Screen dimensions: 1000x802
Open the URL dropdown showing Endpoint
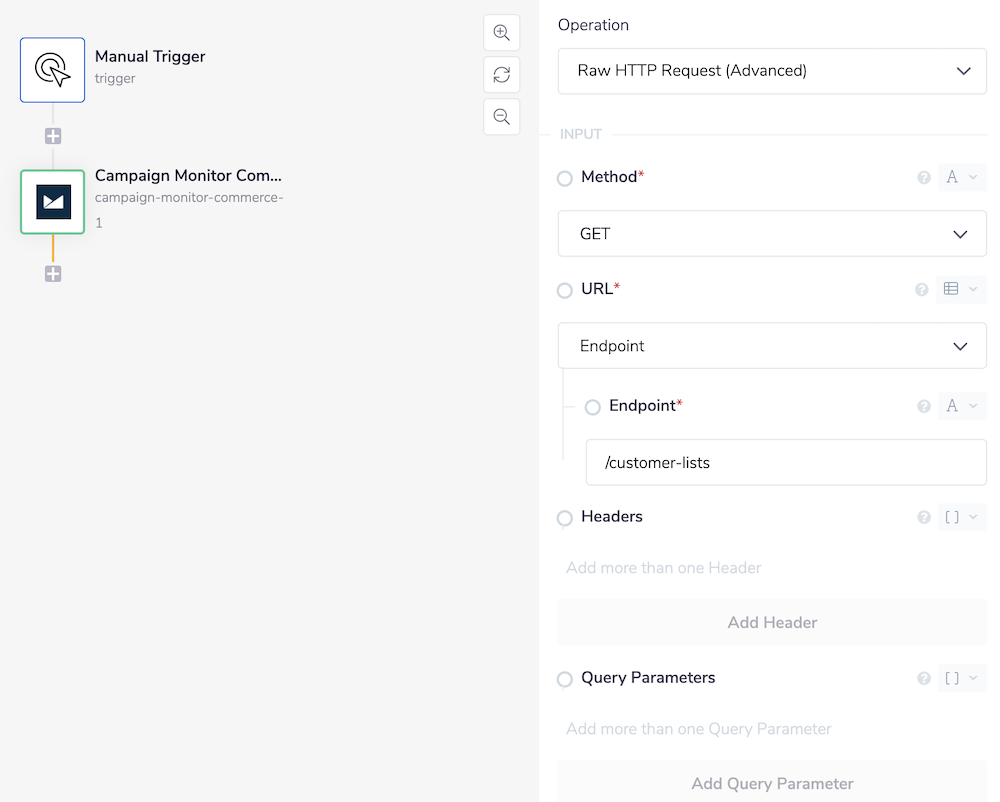click(x=772, y=344)
